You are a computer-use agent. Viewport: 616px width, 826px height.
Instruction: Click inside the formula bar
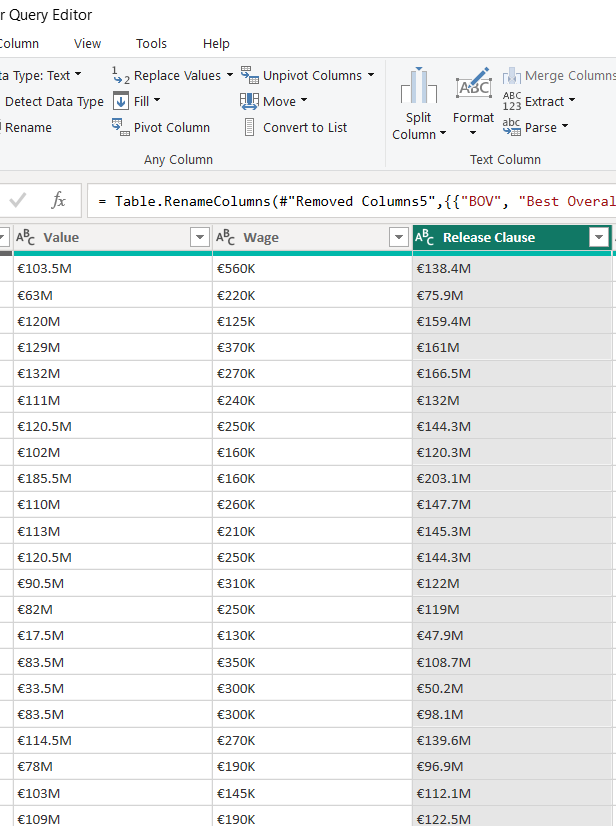click(350, 200)
